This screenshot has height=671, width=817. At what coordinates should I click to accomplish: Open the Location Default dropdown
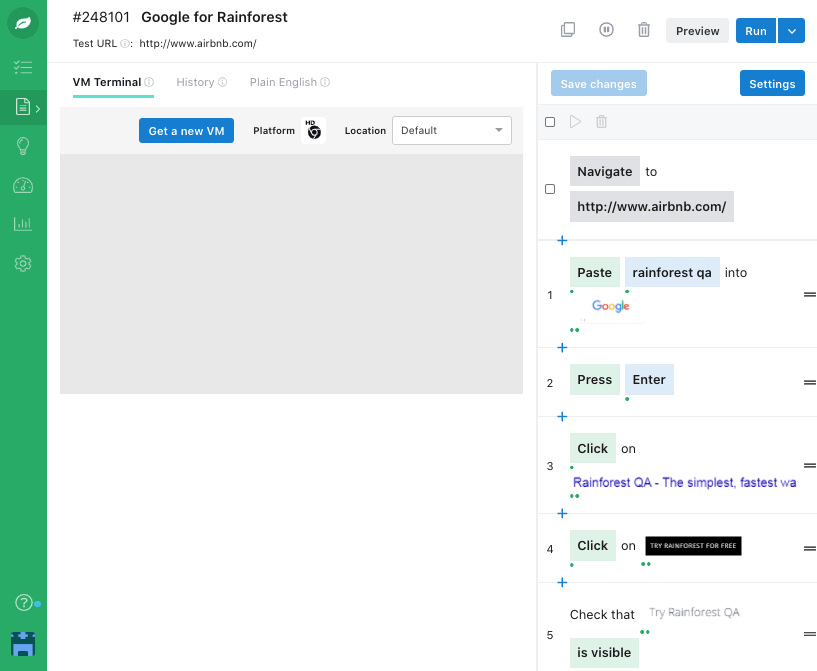click(x=452, y=130)
